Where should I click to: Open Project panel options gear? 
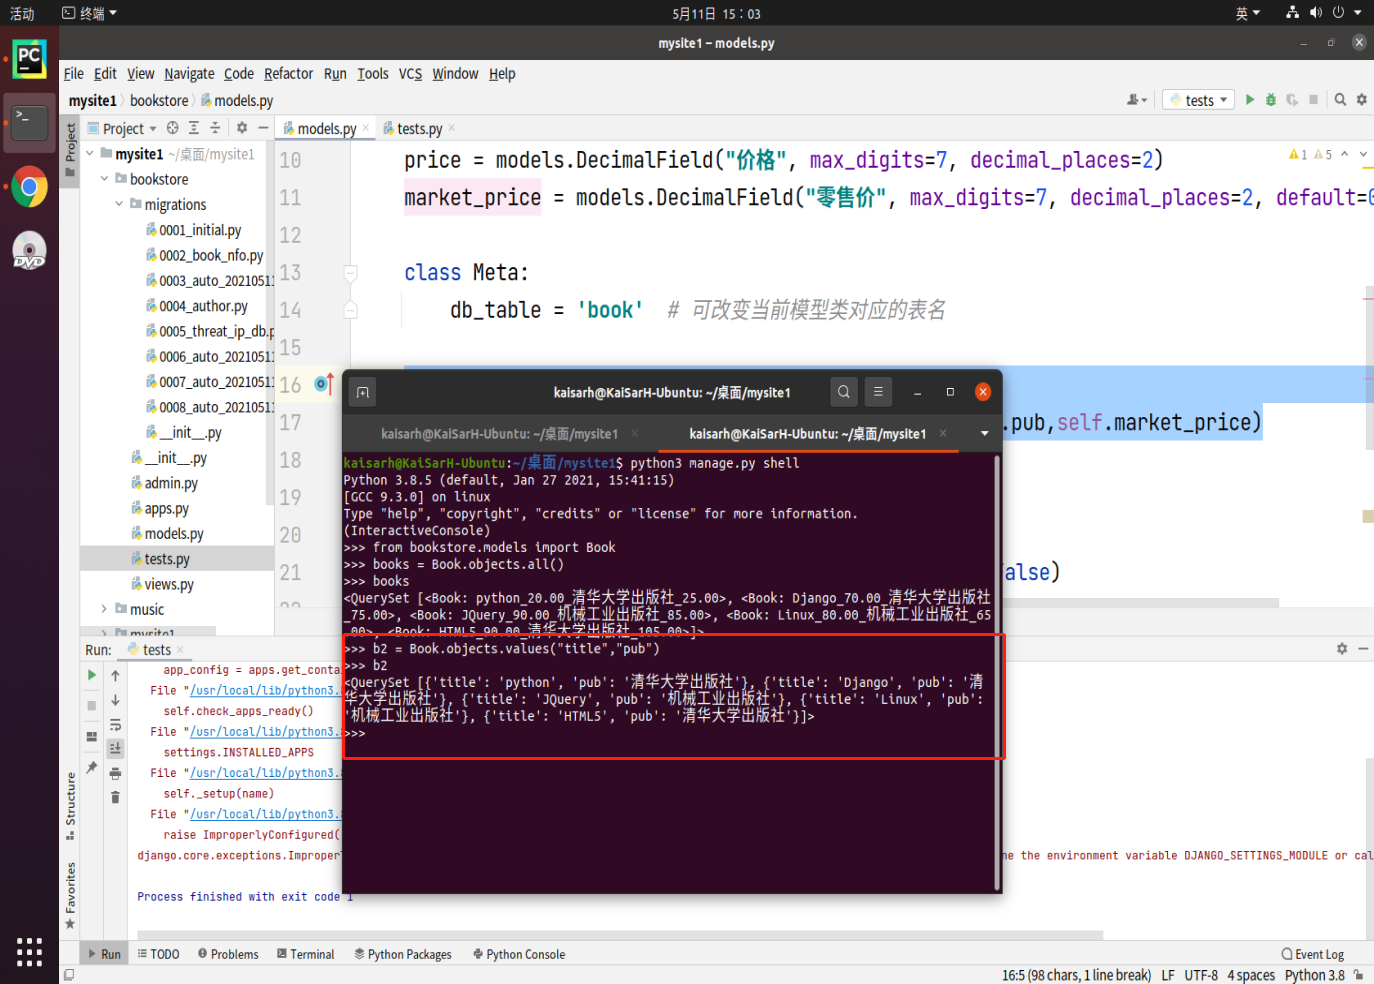click(242, 128)
